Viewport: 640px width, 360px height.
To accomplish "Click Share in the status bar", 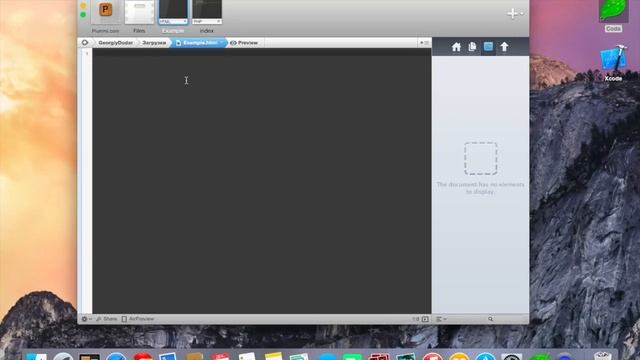I will point(107,319).
